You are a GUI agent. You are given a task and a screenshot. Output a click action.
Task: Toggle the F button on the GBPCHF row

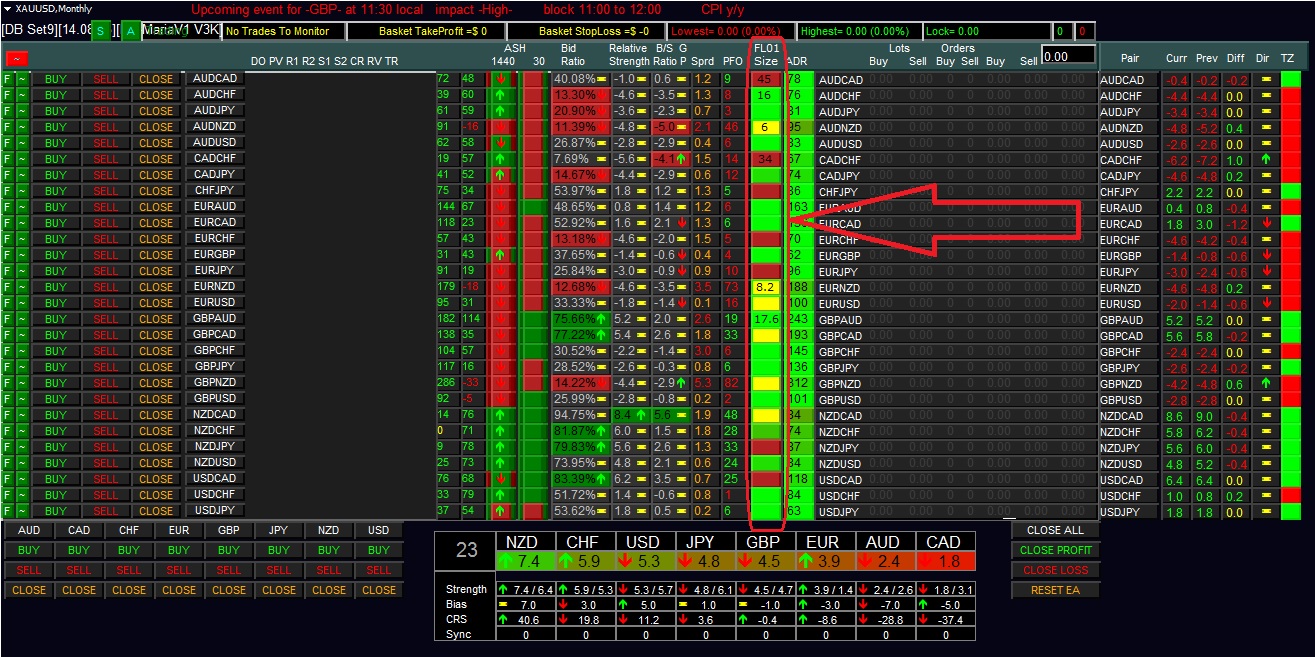(x=8, y=351)
